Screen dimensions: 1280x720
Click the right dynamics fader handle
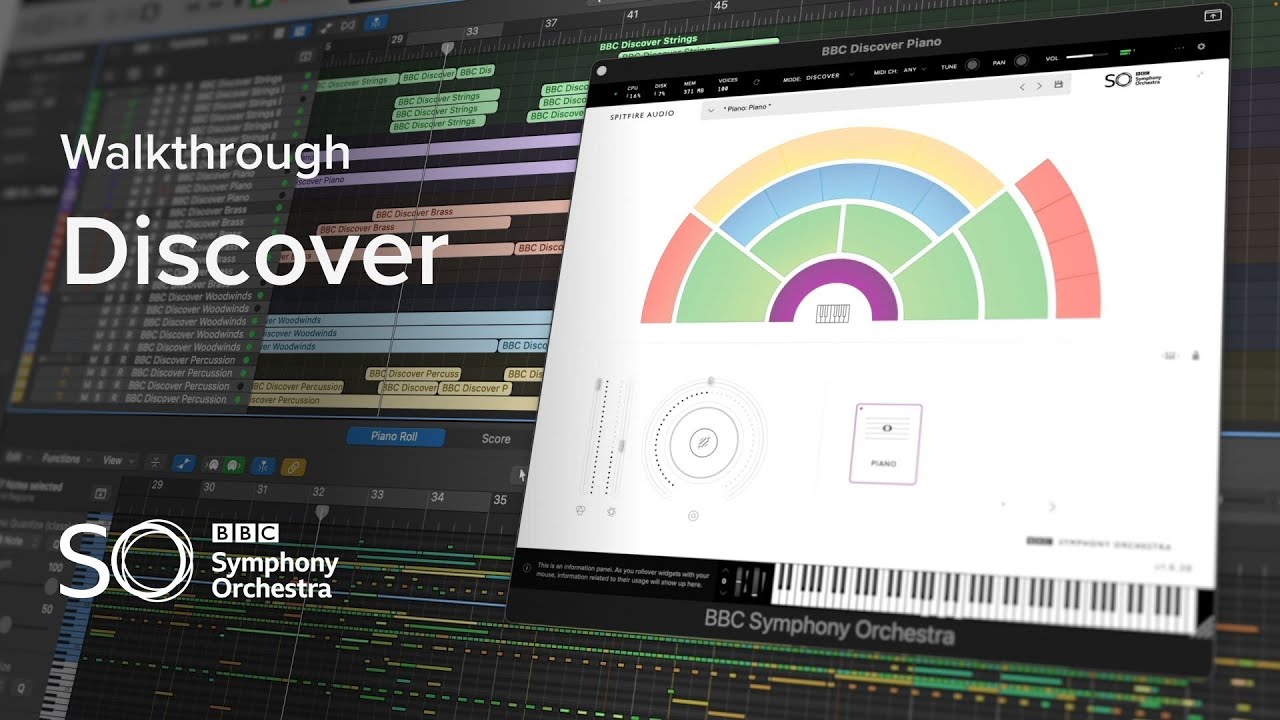point(621,446)
